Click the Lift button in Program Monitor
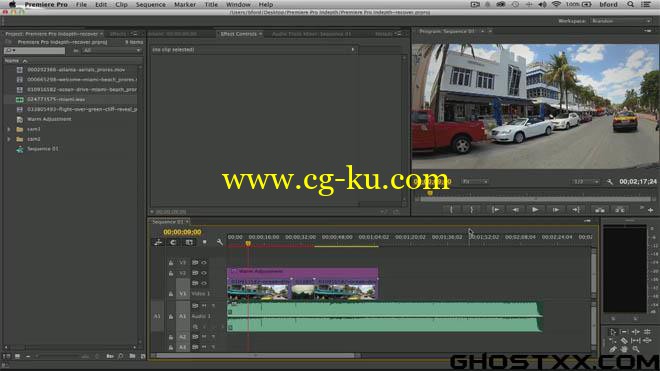Screen dimensions: 660x371 [599, 209]
